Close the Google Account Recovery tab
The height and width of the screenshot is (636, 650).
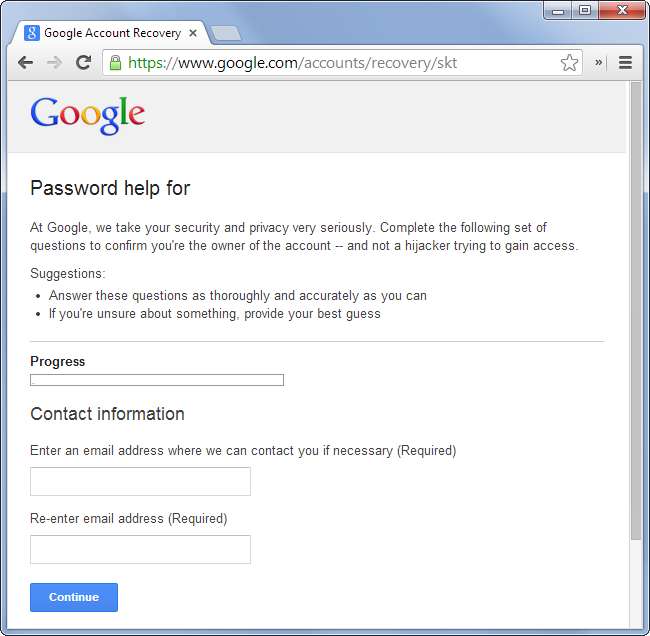click(x=193, y=33)
